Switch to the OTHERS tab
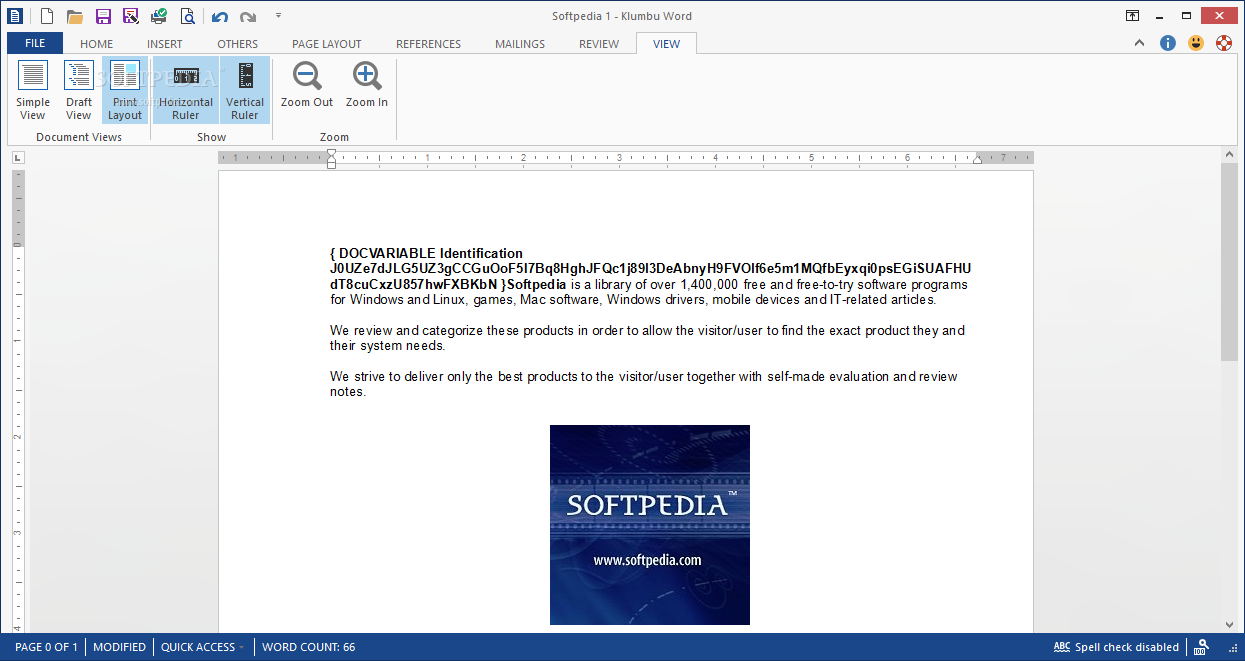The width and height of the screenshot is (1245, 661). 237,44
